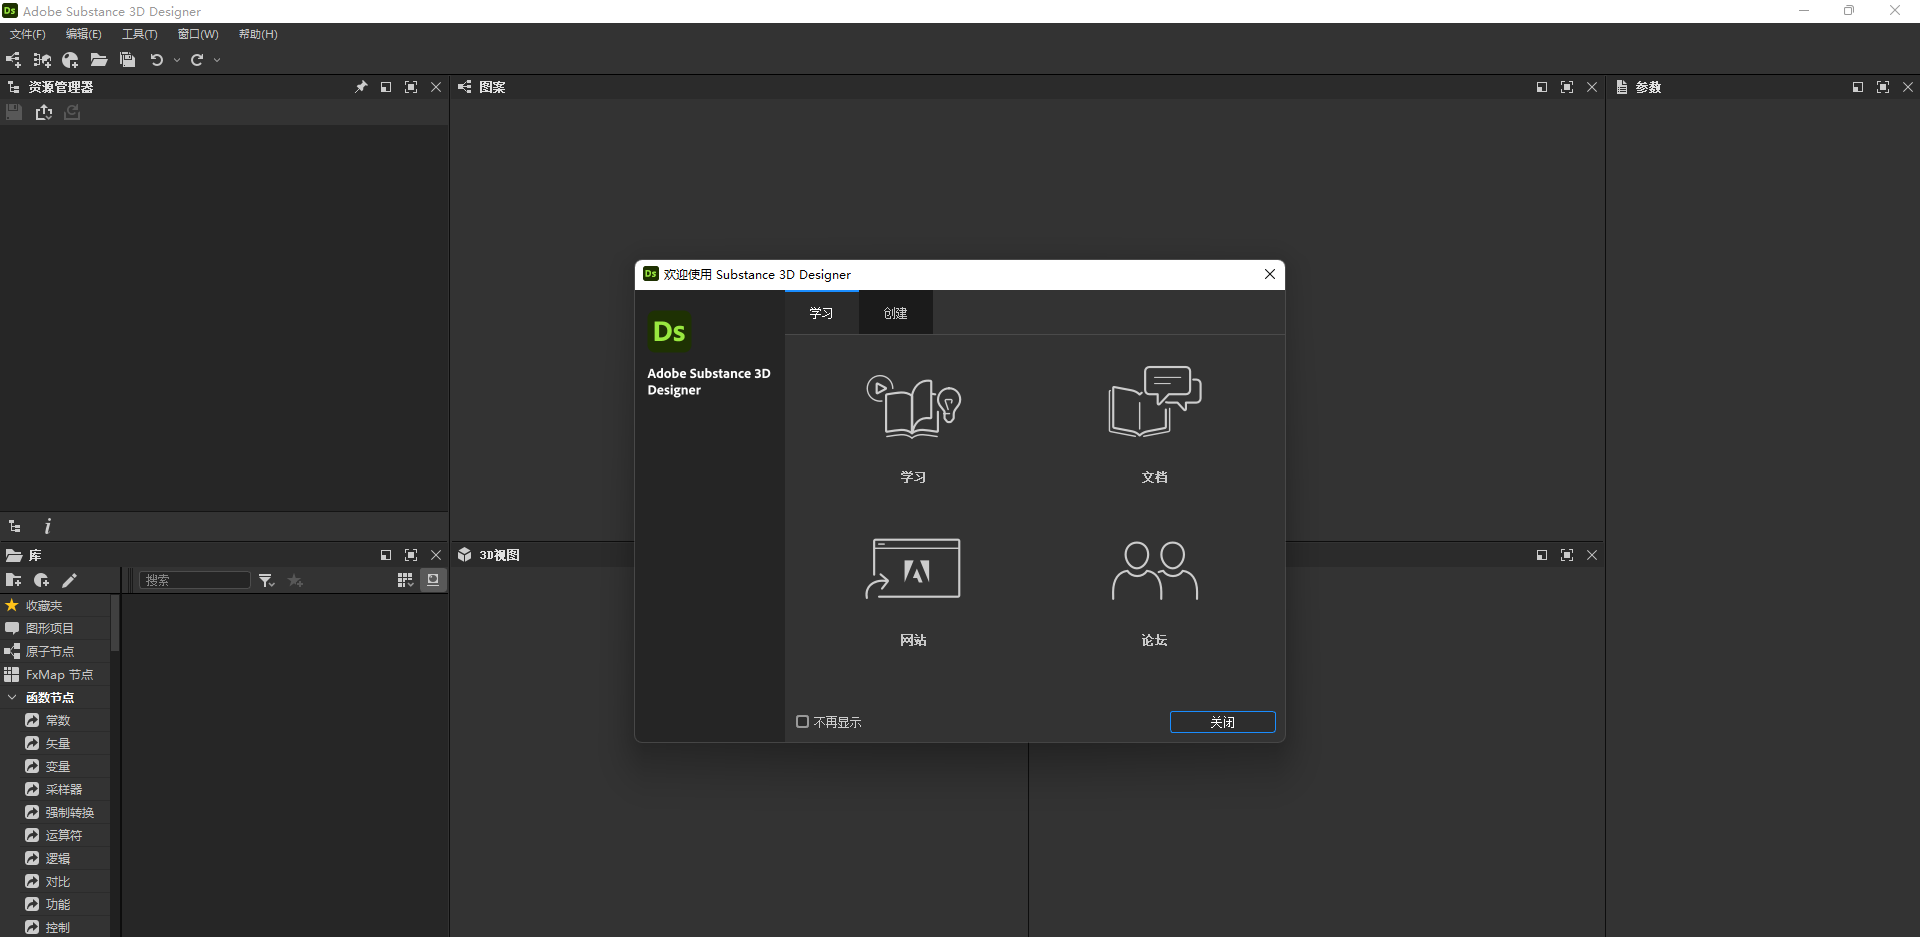1920x937 pixels.
Task: Open the 文件(F) menu
Action: tap(28, 34)
